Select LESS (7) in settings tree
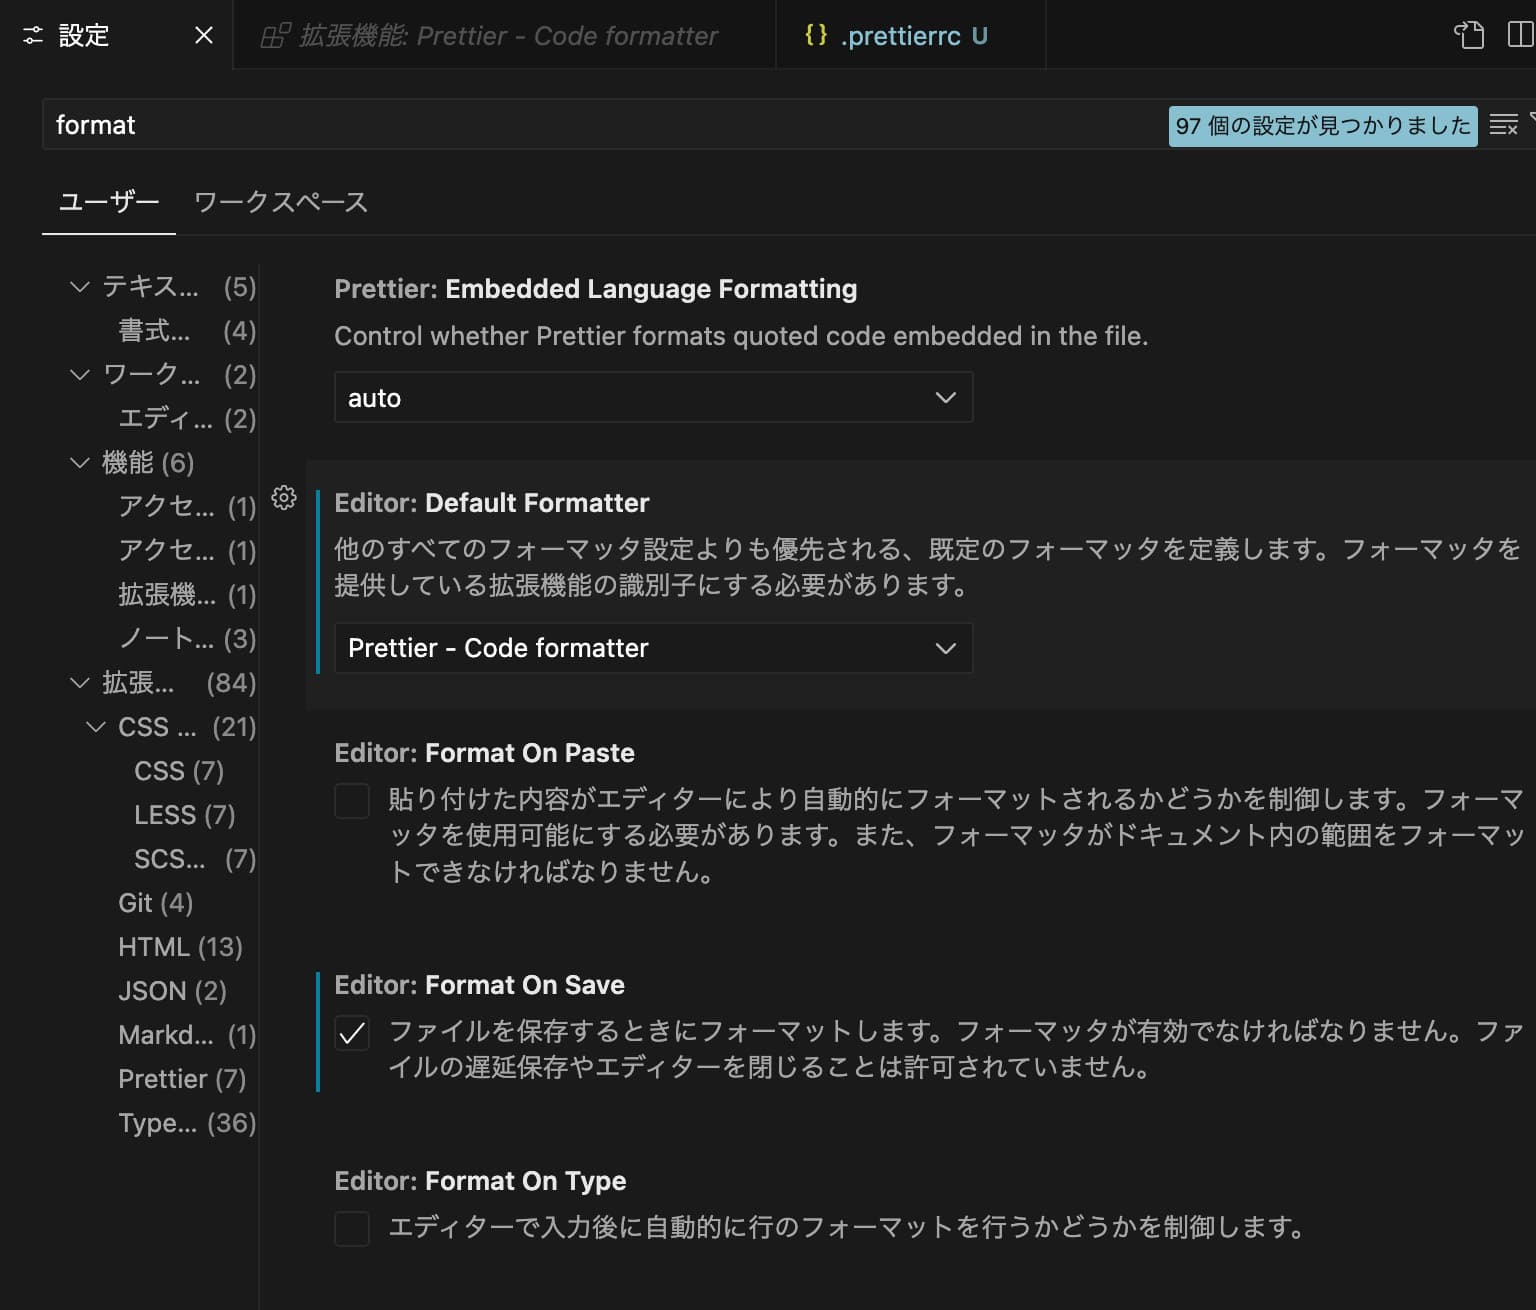This screenshot has height=1310, width=1536. [x=185, y=815]
